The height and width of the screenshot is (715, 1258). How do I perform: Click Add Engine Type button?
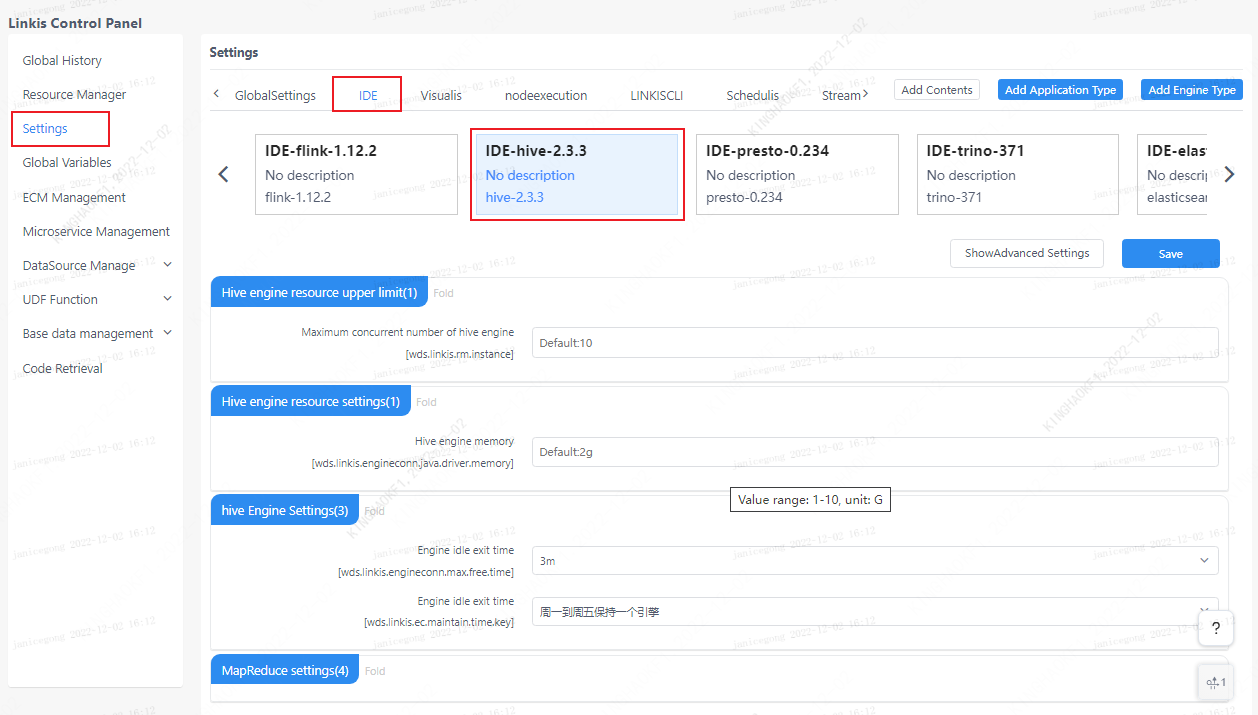pos(1191,90)
